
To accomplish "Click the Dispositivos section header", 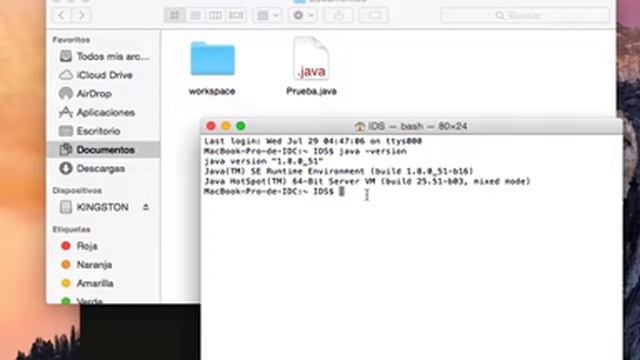I will point(77,191).
